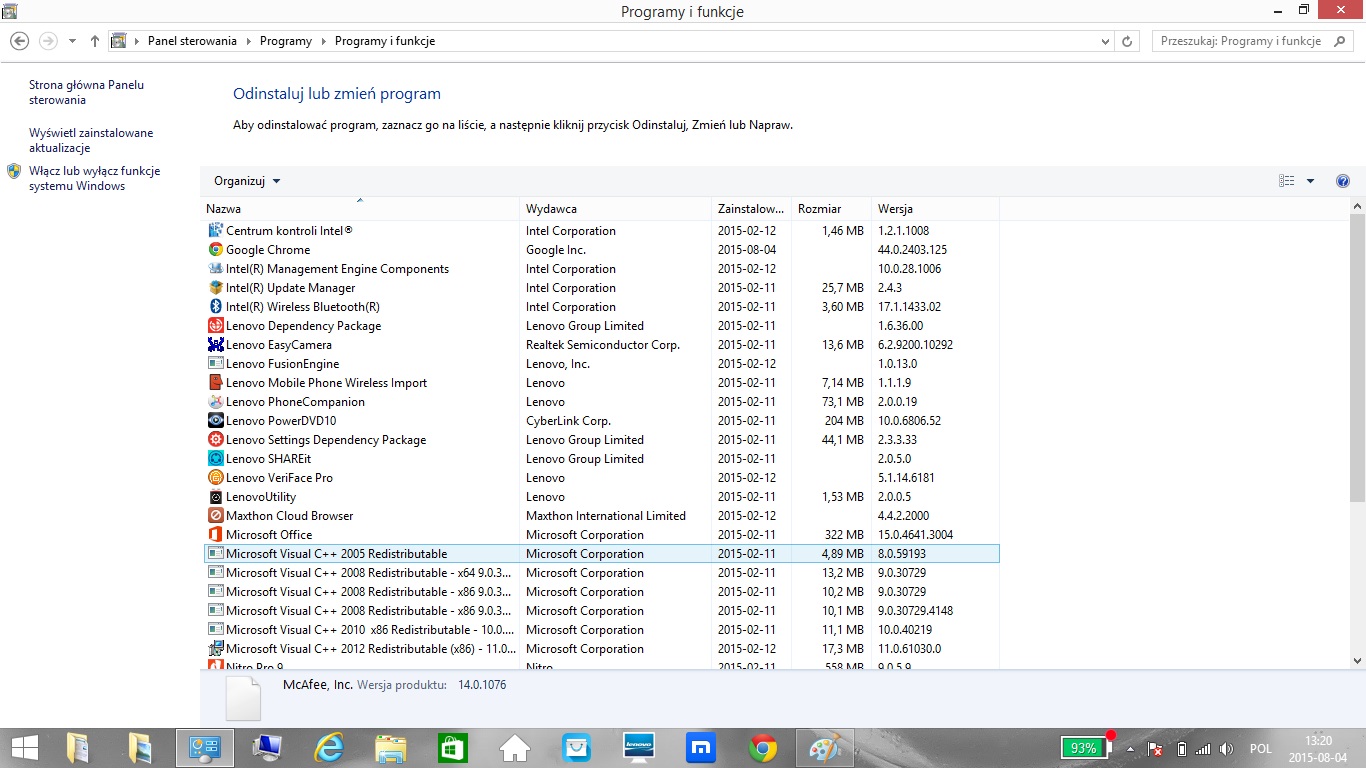The image size is (1366, 768).
Task: Select the Lenovo FusionEngine entry
Action: point(601,364)
